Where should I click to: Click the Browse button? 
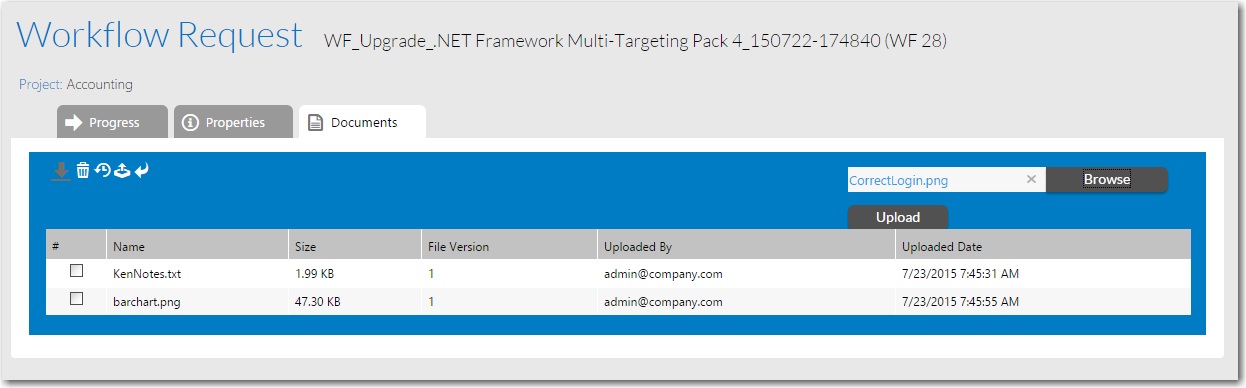coord(1107,180)
